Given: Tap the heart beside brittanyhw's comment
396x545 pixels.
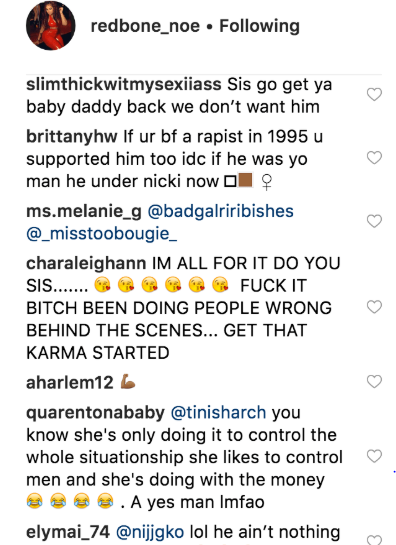Looking at the screenshot, I should (x=374, y=158).
